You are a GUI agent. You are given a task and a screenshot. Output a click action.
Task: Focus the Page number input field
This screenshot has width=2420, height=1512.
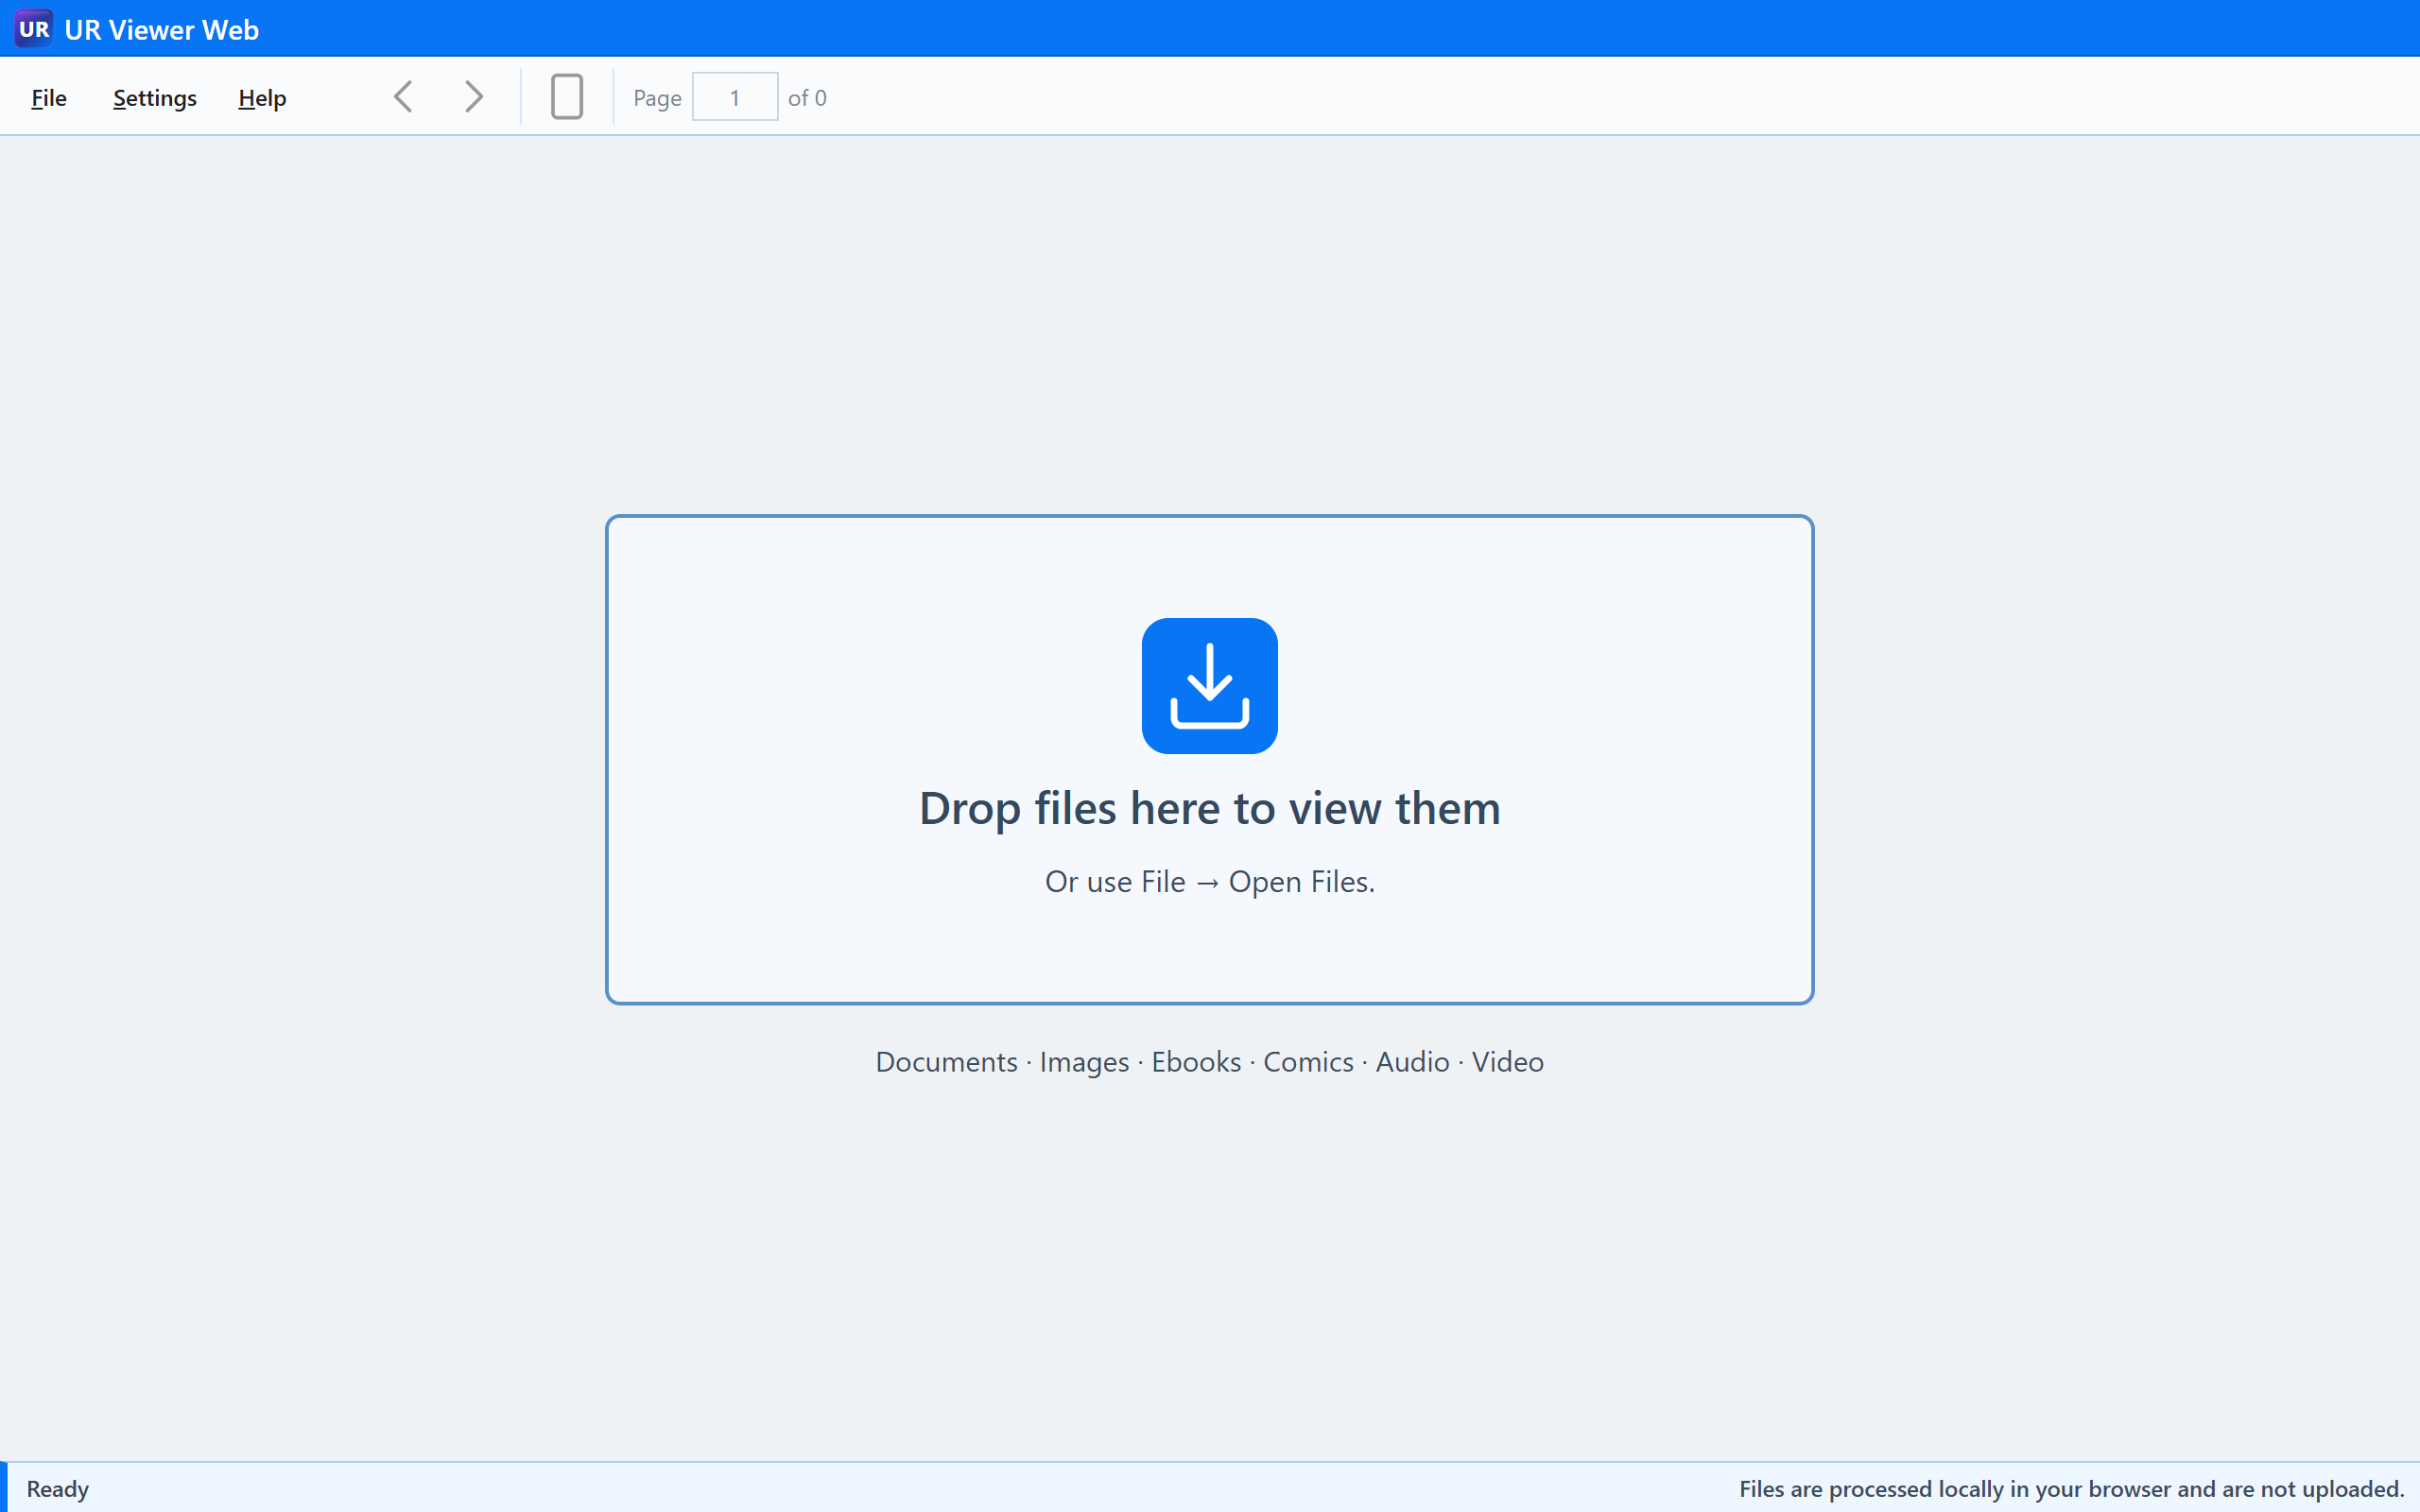[x=735, y=97]
